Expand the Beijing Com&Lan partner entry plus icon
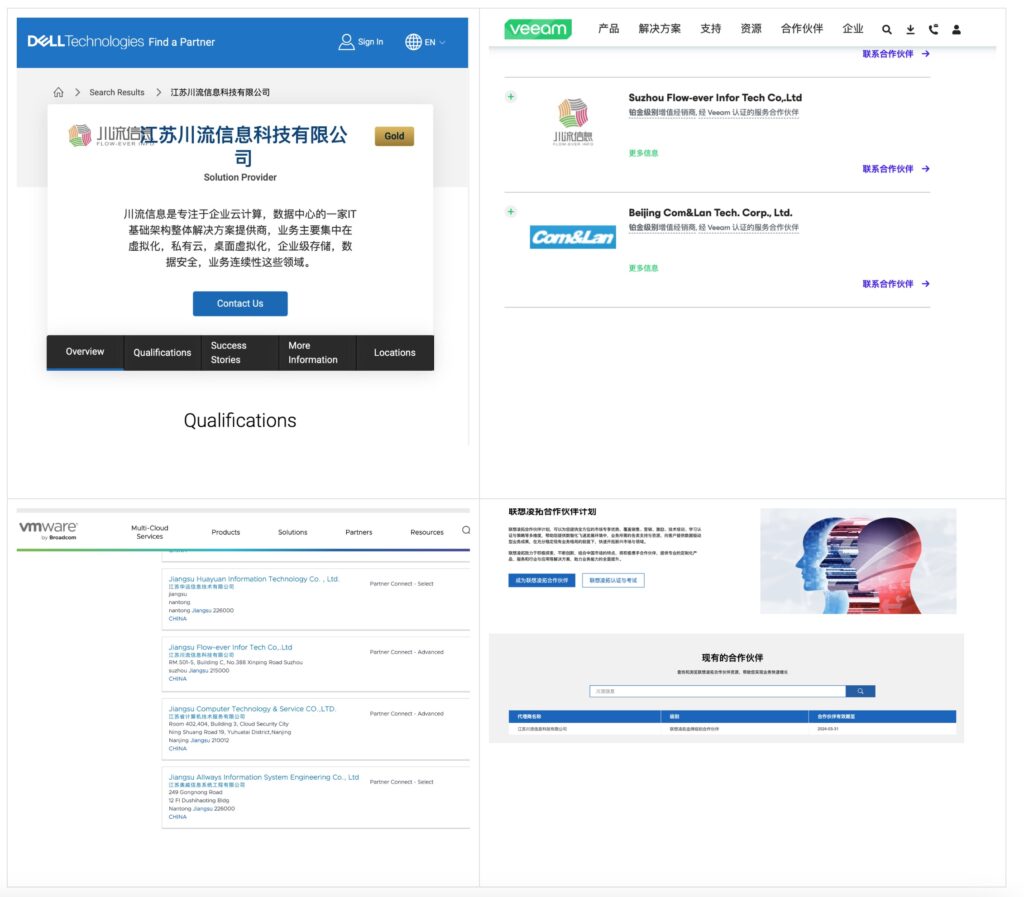Screen dimensions: 1024x897 [x=511, y=212]
